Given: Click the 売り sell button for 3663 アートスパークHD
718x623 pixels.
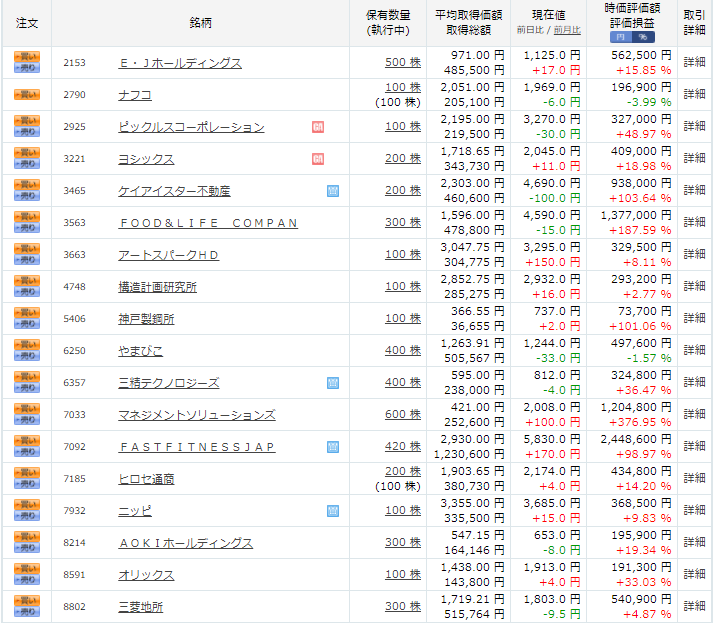Looking at the screenshot, I should tap(27, 260).
